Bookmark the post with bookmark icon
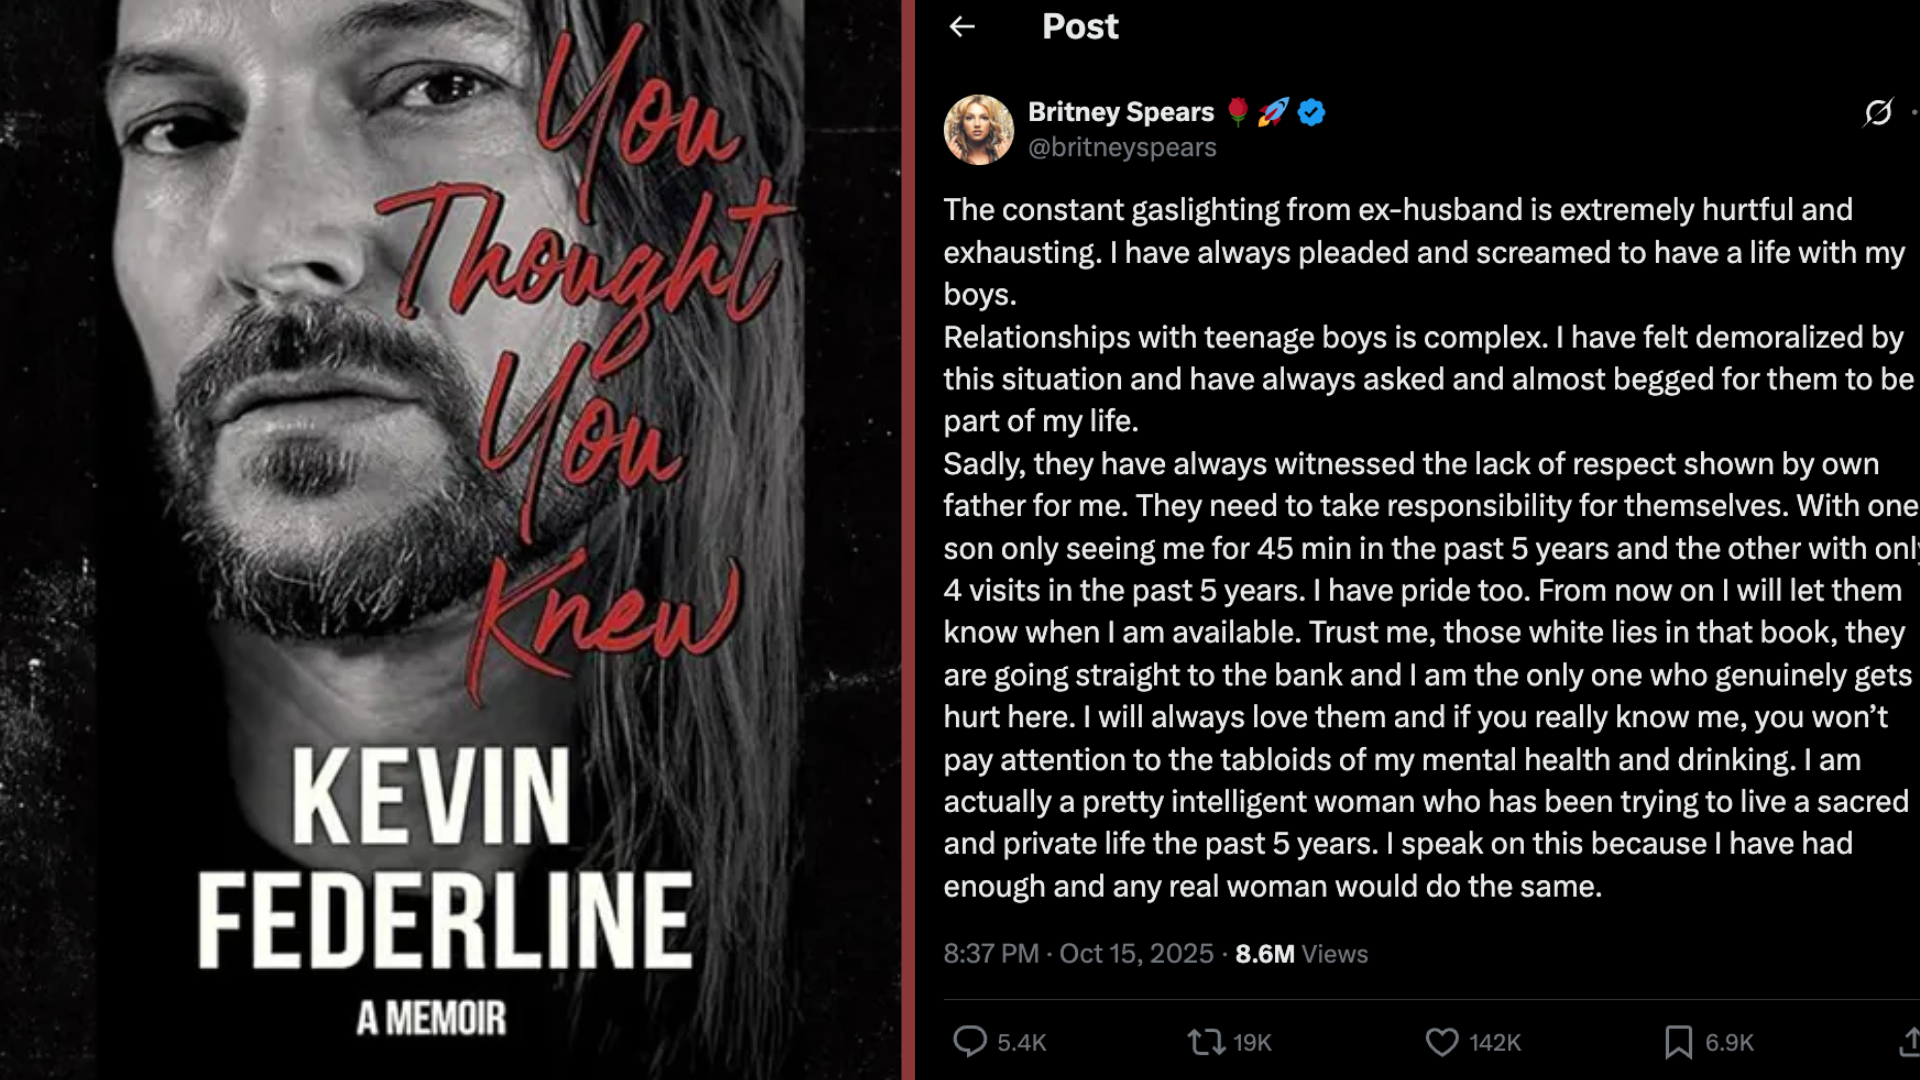 coord(1678,1042)
